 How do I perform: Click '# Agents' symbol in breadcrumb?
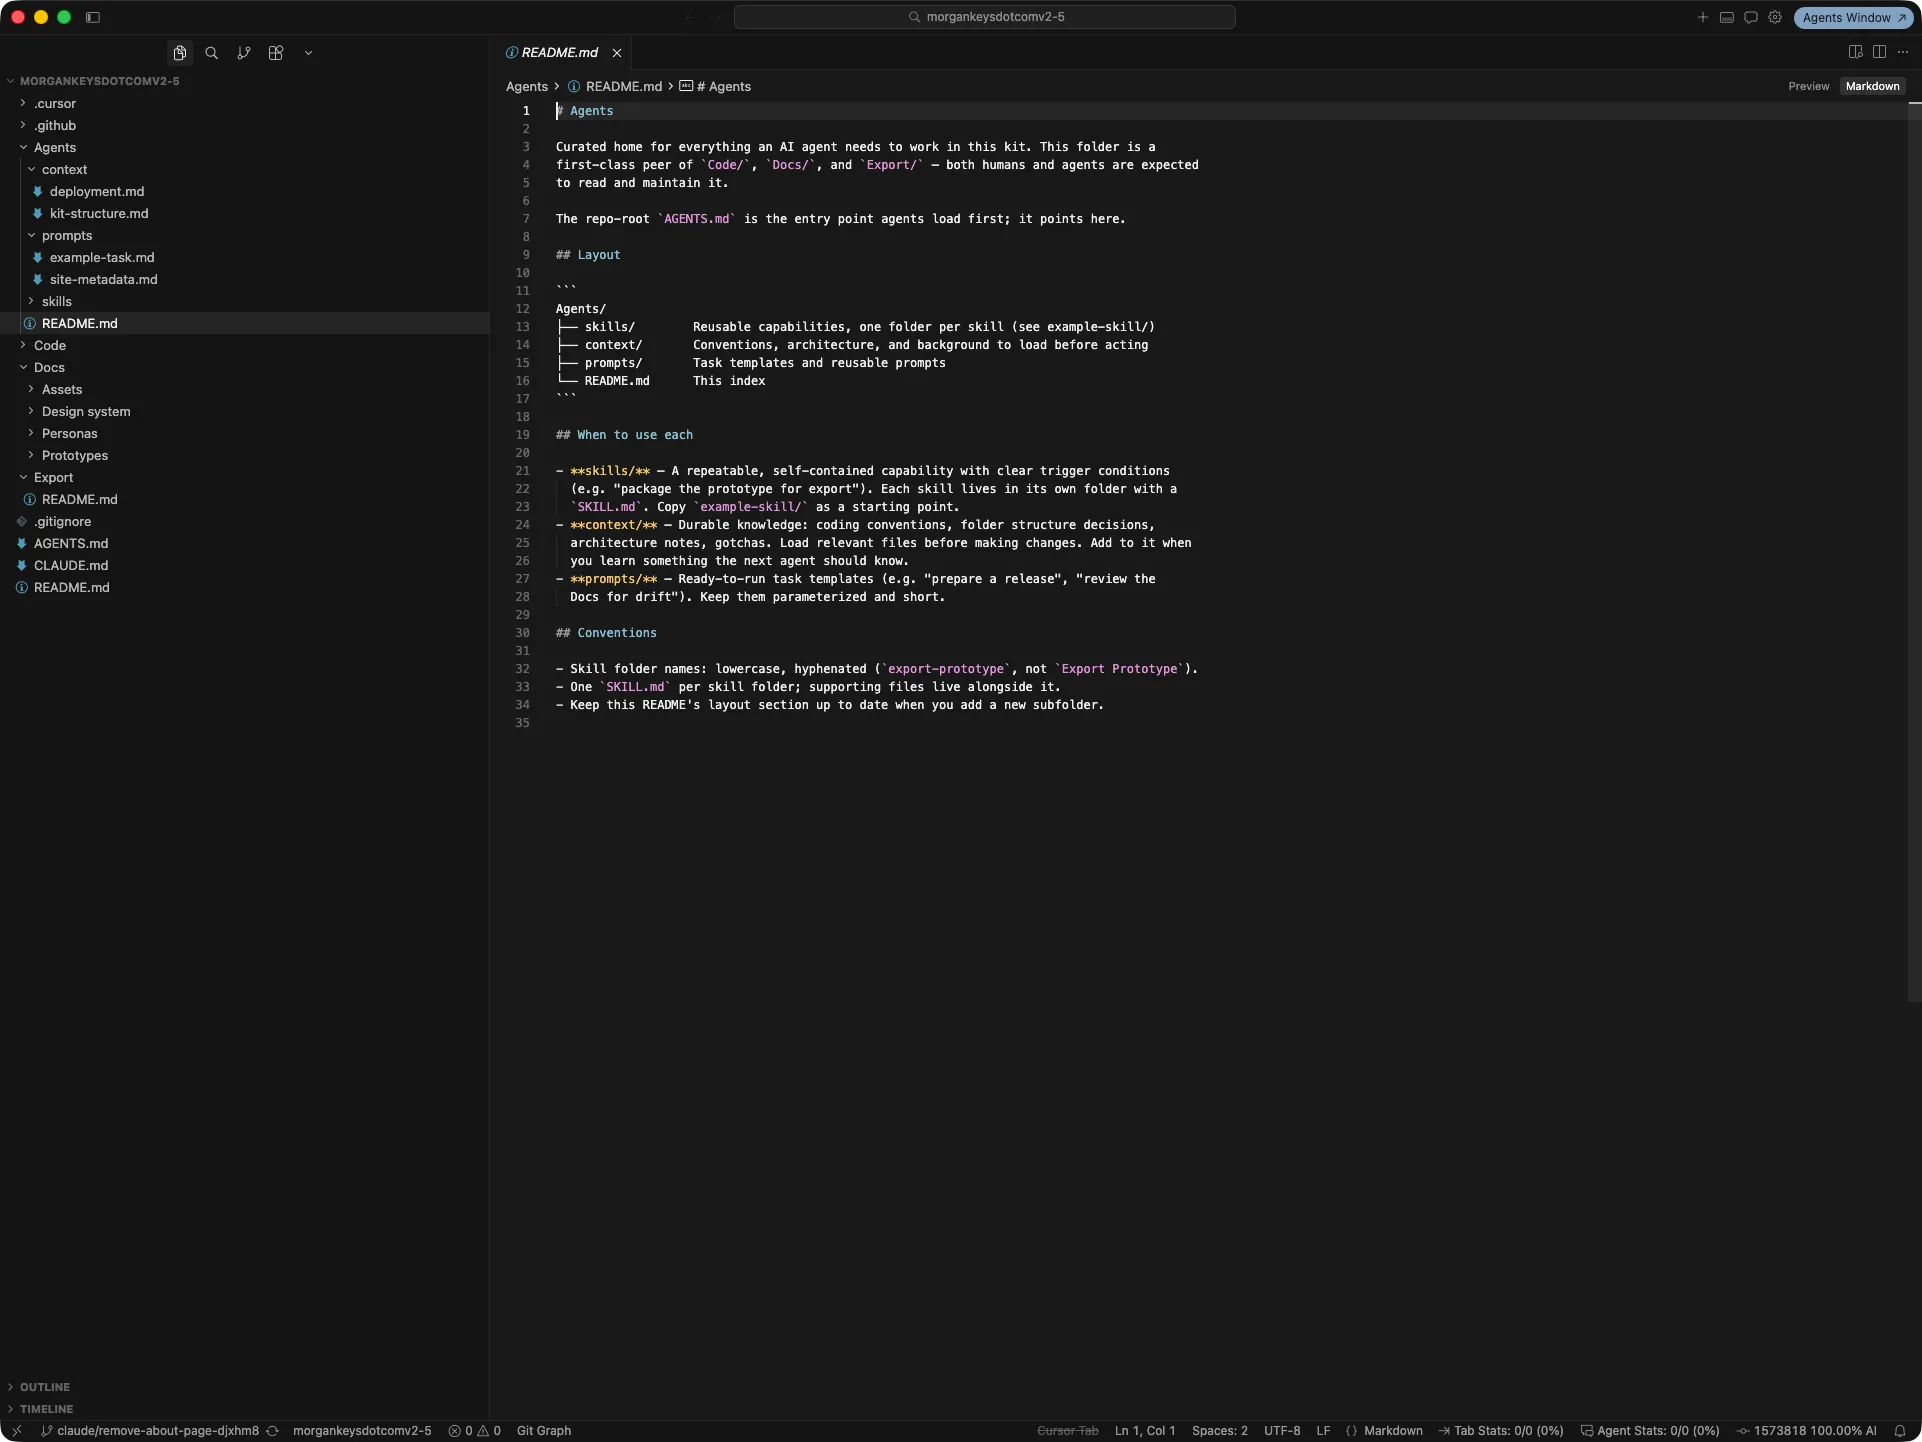point(723,86)
